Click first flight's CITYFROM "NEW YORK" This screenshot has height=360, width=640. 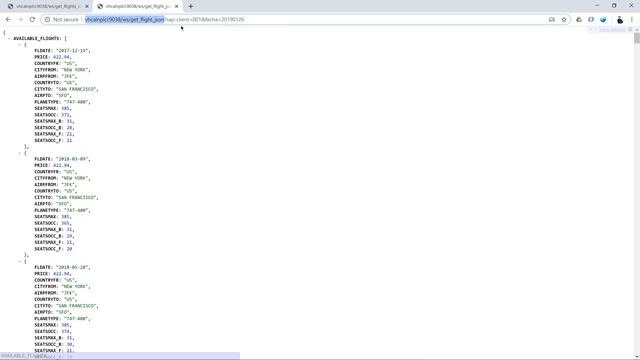74,70
